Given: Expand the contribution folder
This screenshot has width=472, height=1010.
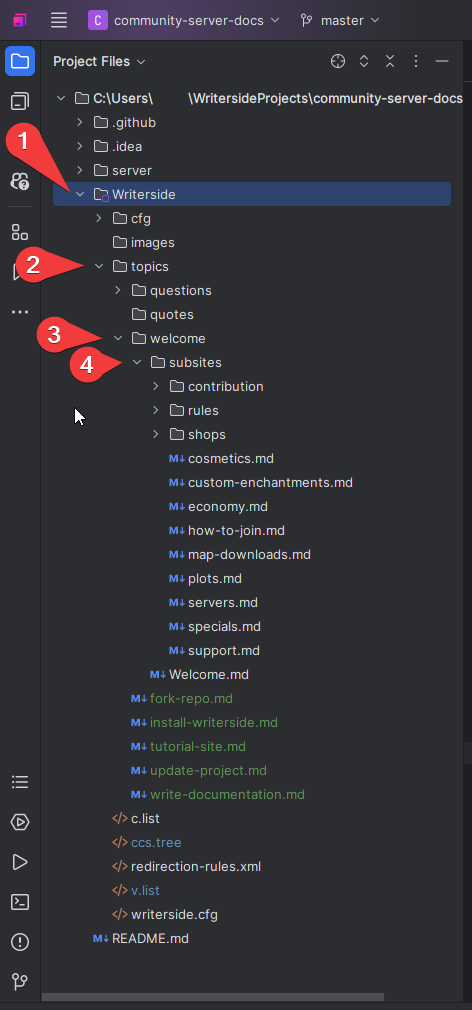Looking at the screenshot, I should tap(156, 386).
